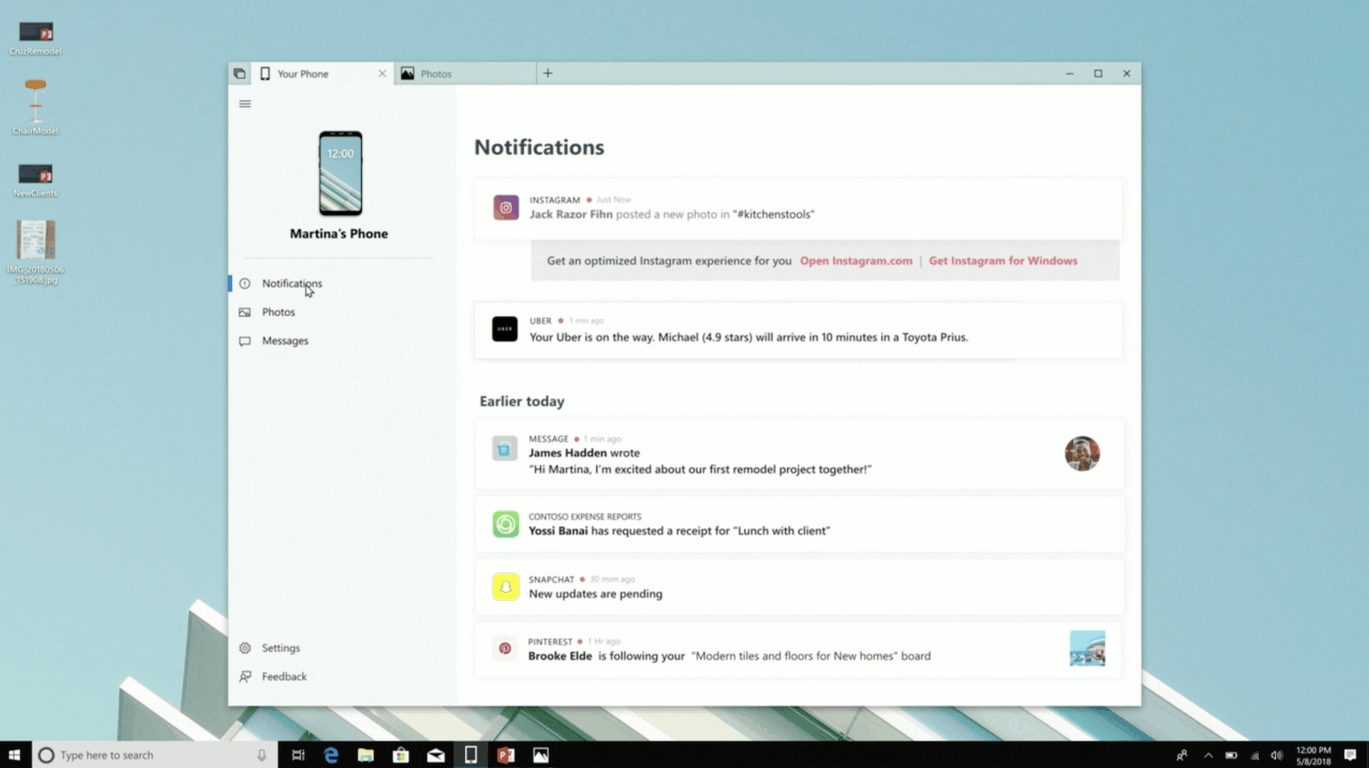The height and width of the screenshot is (768, 1369).
Task: Click the Messages chat bubble icon
Action: (245, 341)
